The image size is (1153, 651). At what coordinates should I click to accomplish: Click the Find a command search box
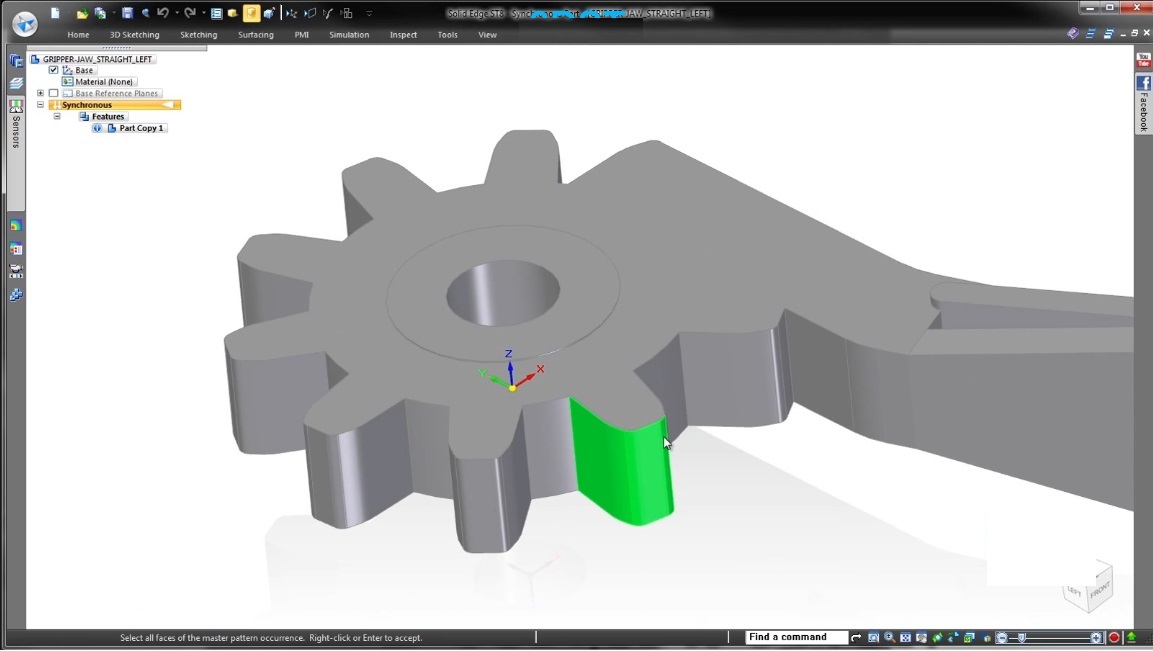(x=796, y=637)
